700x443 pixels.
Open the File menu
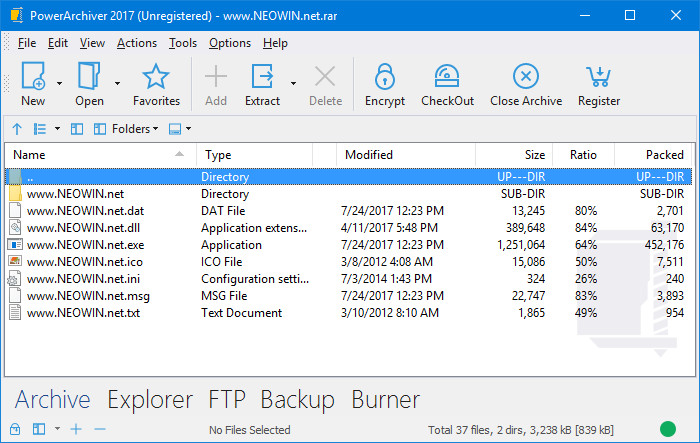tap(27, 43)
